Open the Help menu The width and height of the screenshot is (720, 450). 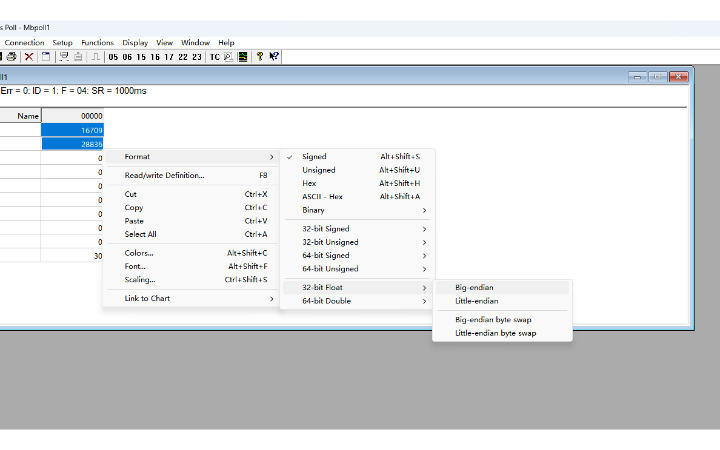point(226,43)
